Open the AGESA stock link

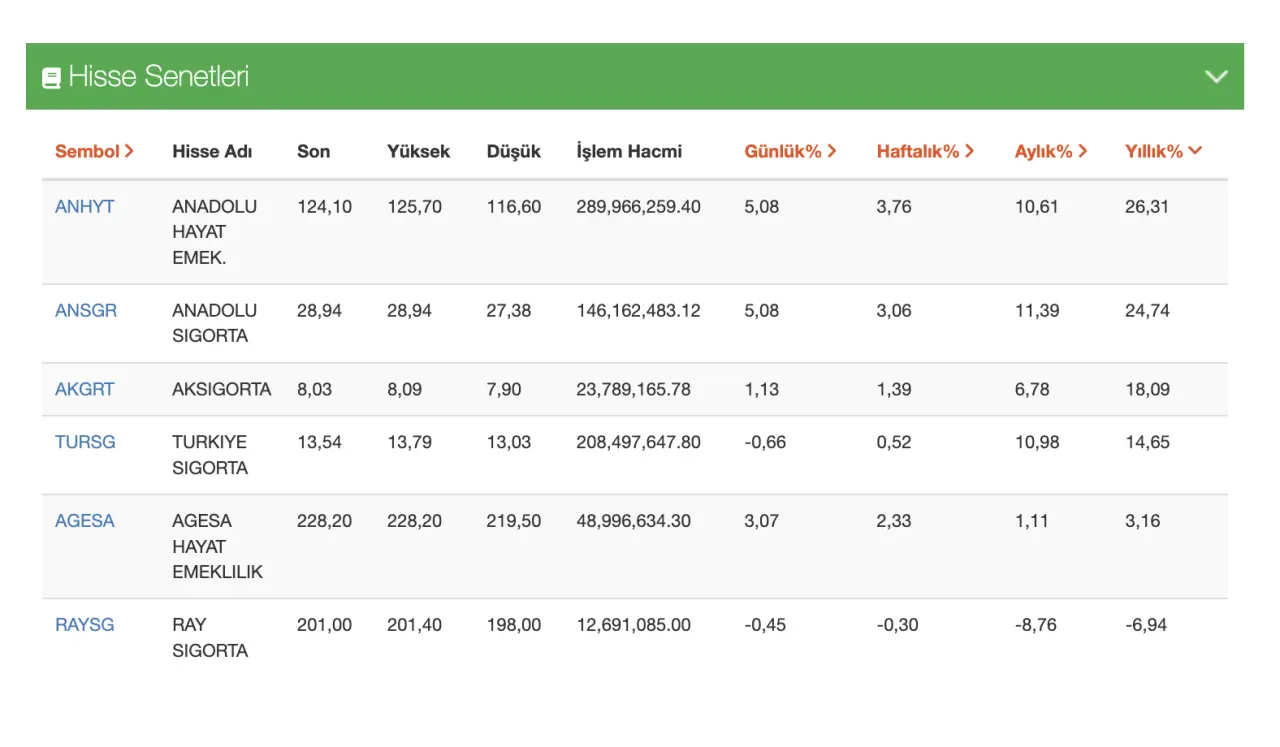click(x=84, y=521)
